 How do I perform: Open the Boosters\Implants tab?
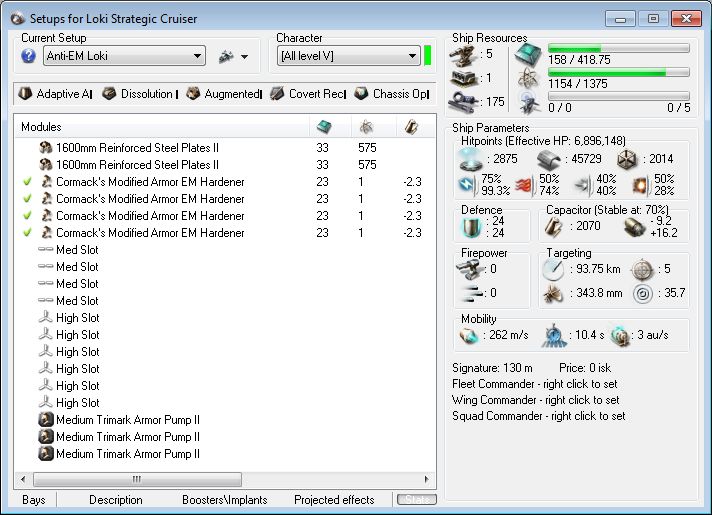[x=225, y=500]
